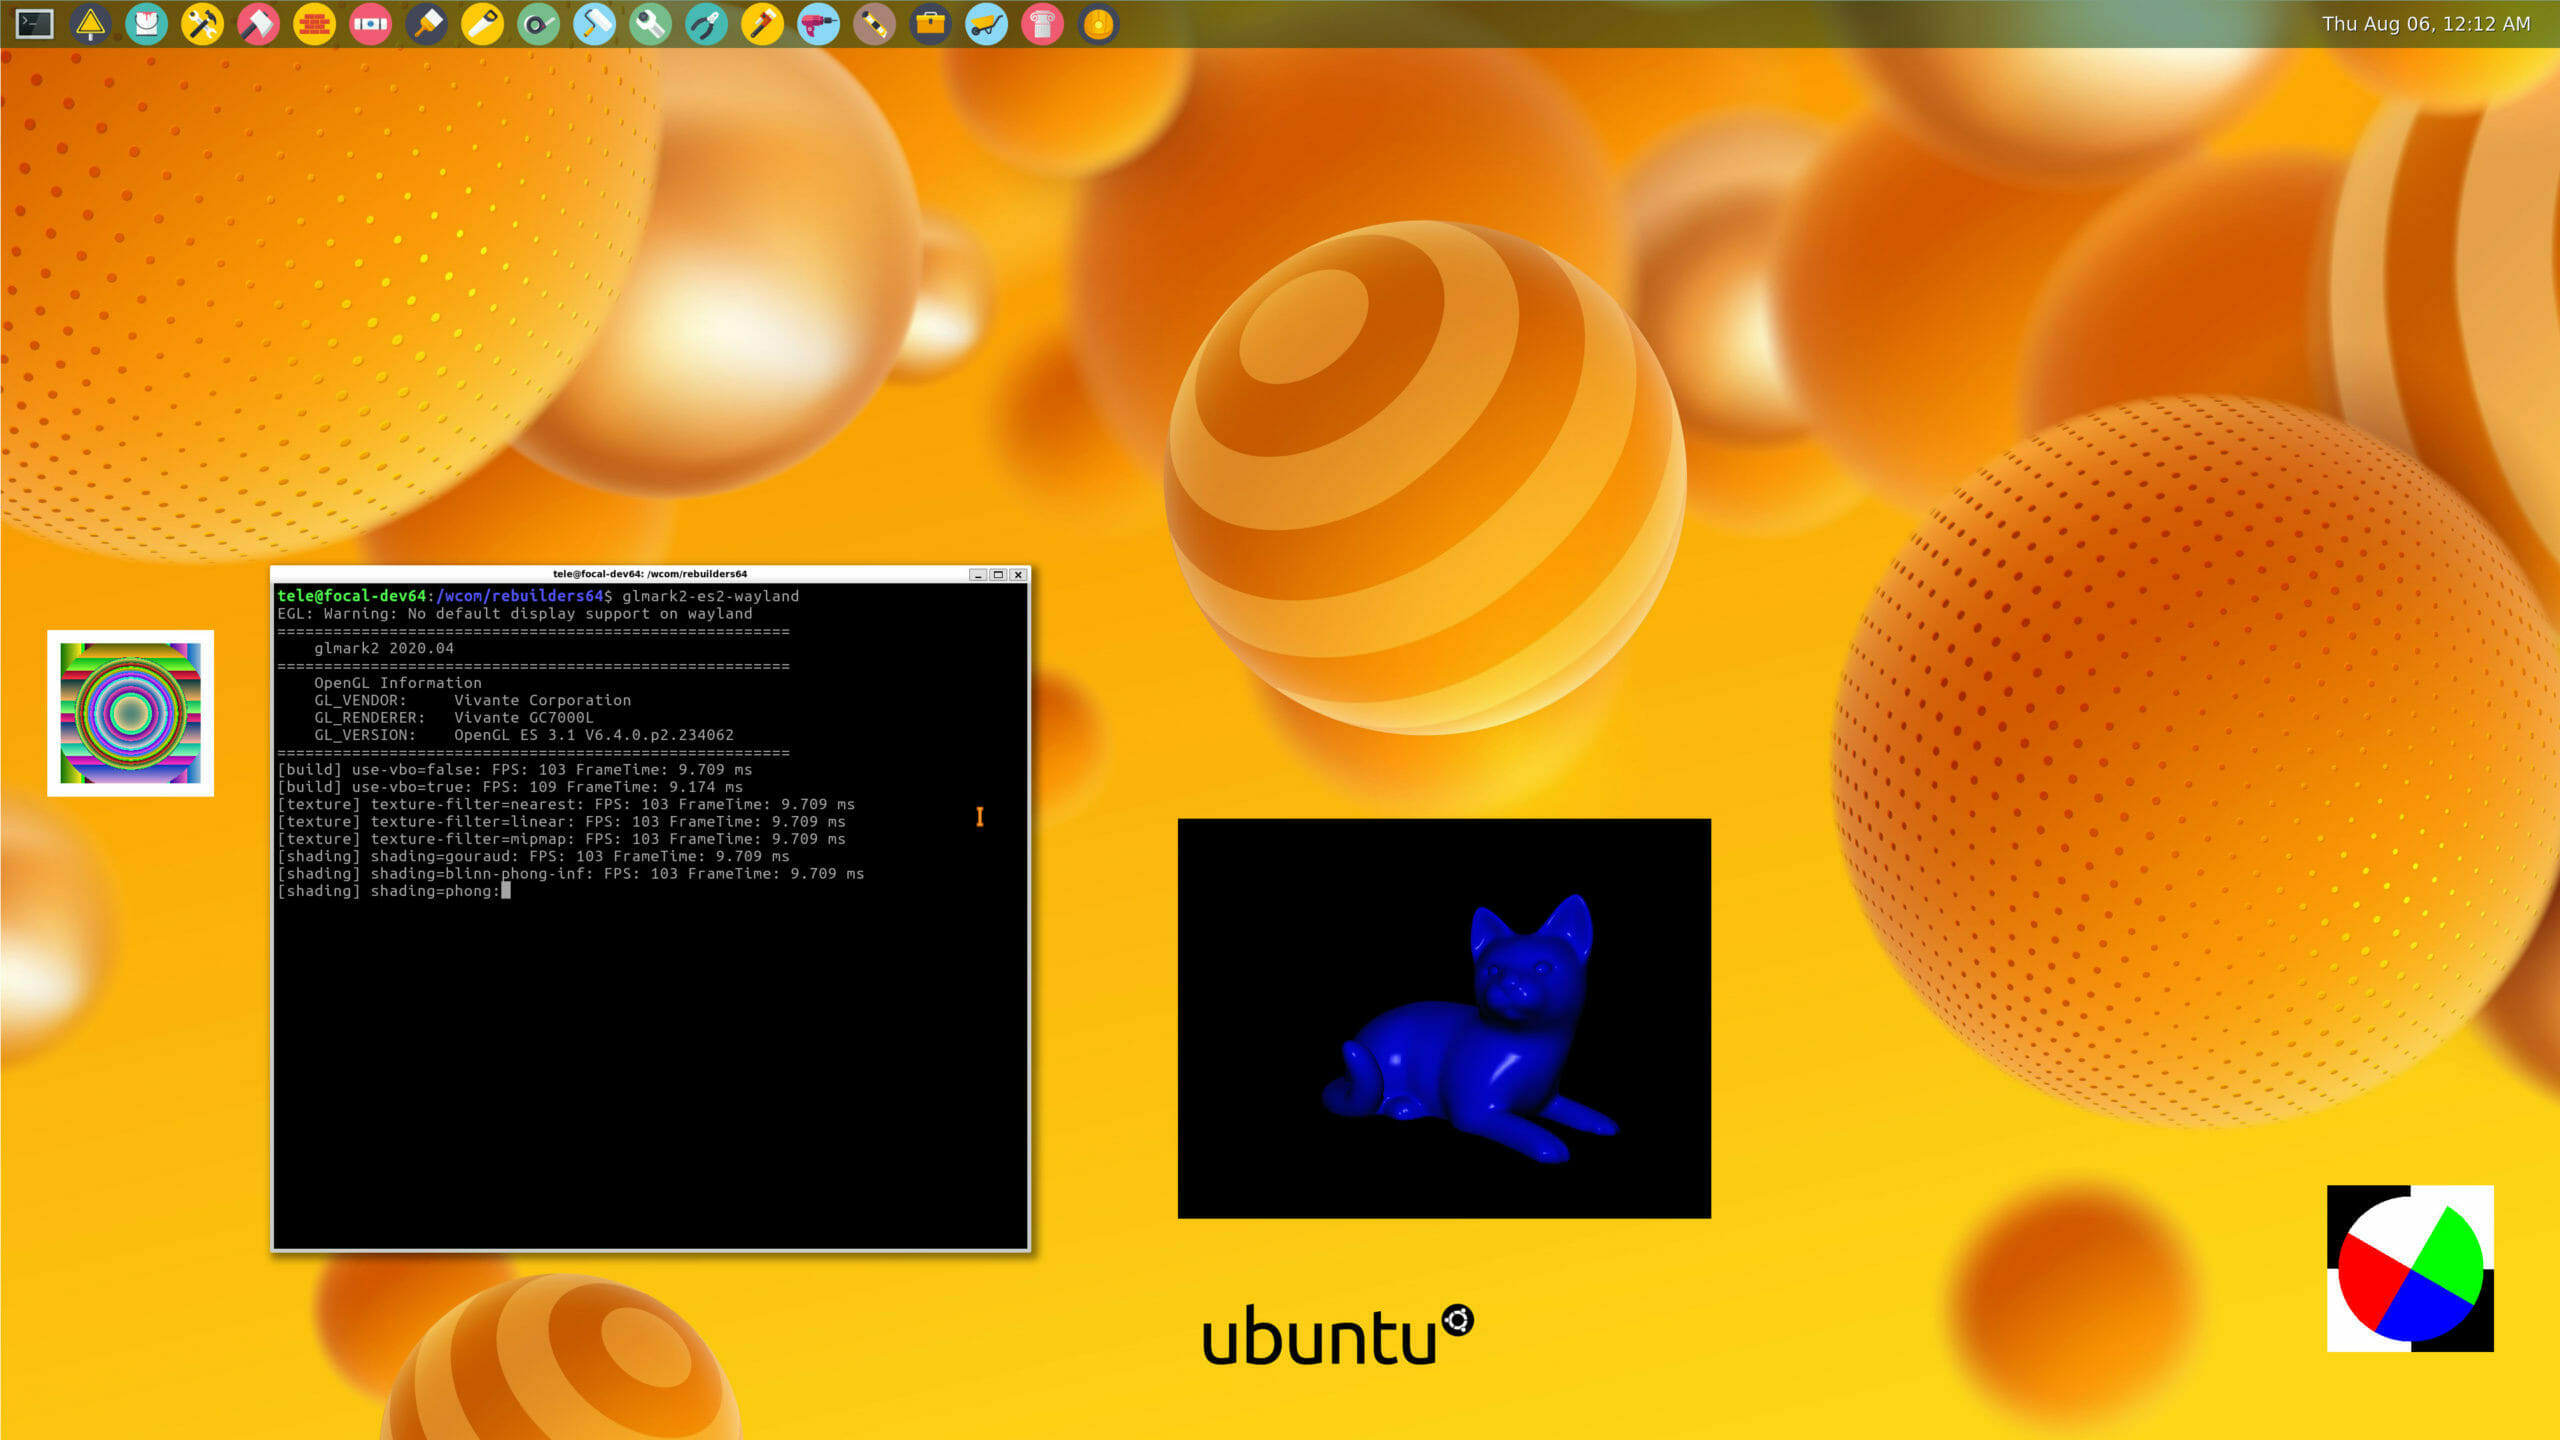This screenshot has height=1440, width=2560.
Task: Launch the paint bucket icon
Action: click(146, 24)
